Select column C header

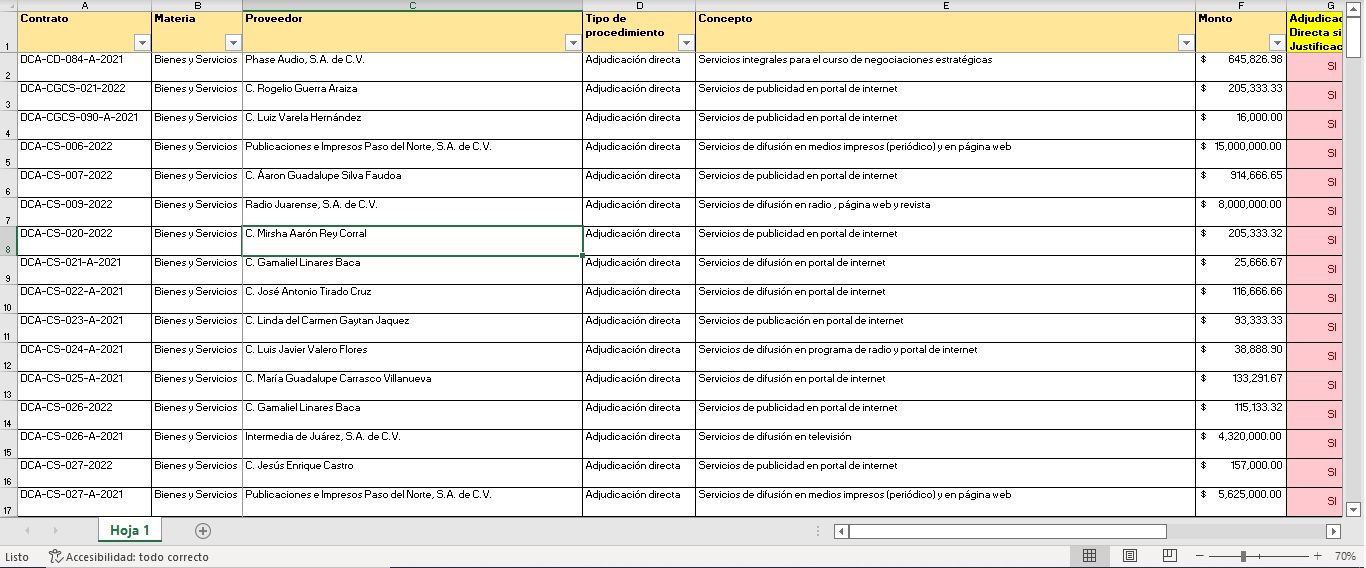pos(412,5)
